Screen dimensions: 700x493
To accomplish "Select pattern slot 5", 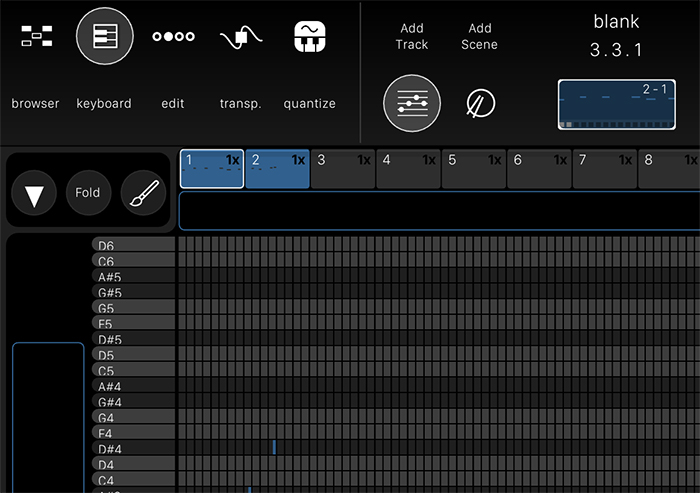I will click(474, 169).
